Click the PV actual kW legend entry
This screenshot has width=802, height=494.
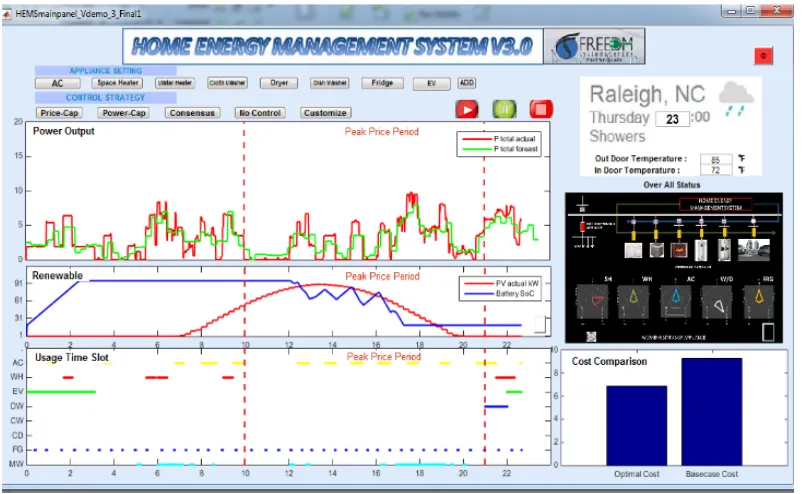[501, 283]
